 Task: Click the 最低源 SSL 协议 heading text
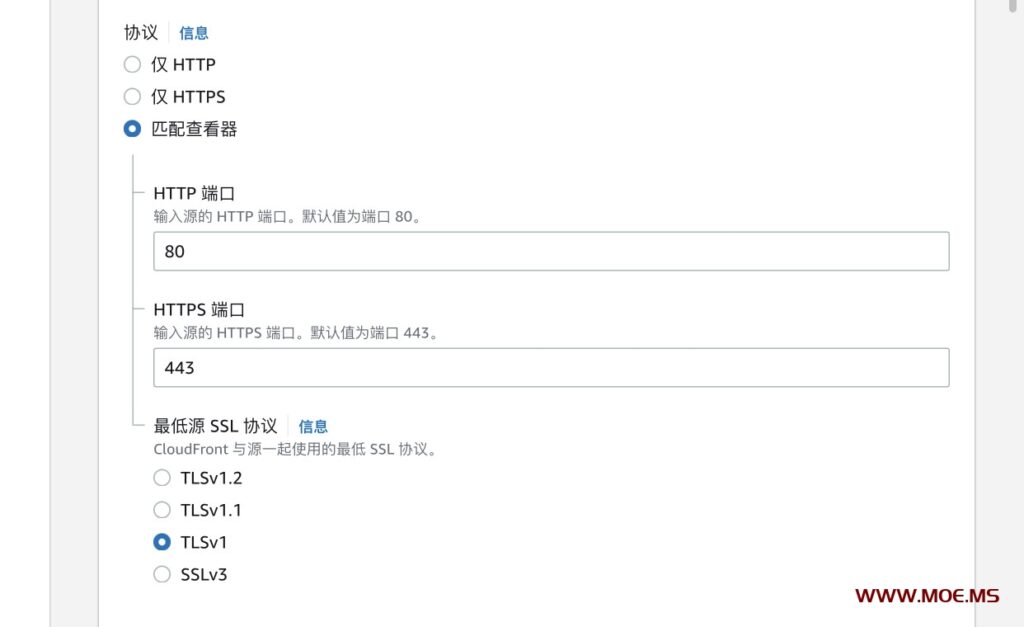coord(215,425)
